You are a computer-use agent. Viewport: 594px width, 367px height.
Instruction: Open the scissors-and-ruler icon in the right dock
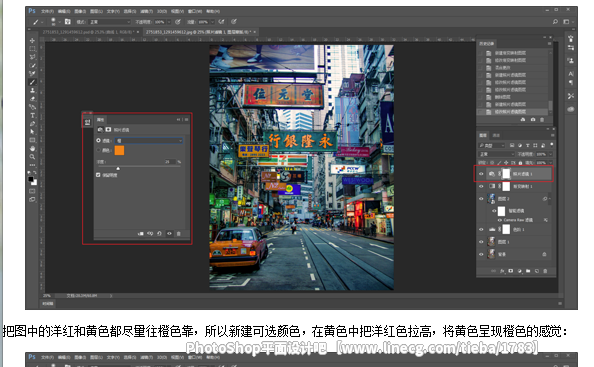pyautogui.click(x=571, y=96)
